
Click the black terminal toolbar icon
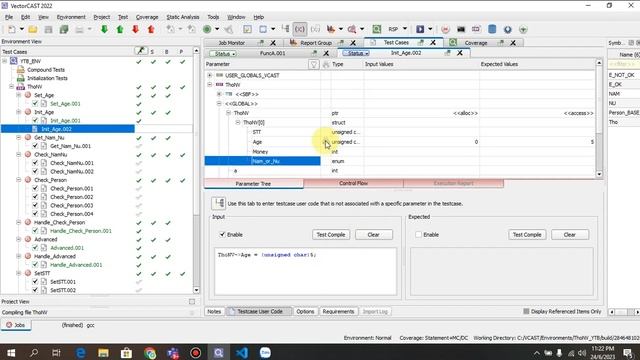coord(461,29)
